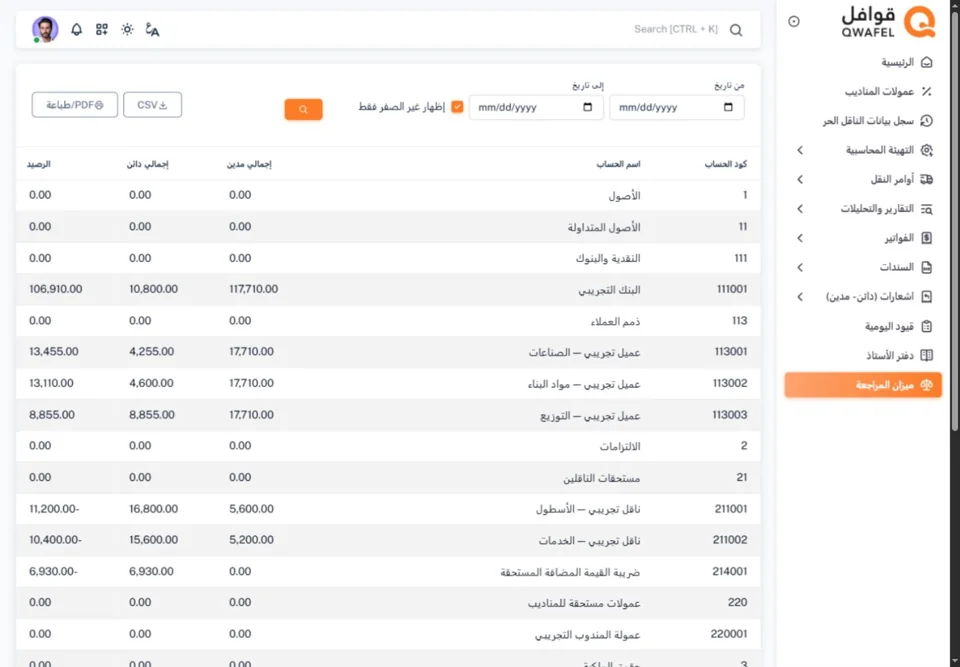Screen dimensions: 960x667
Task: Expand أوامر النقل submenu chevron
Action: coord(800,179)
